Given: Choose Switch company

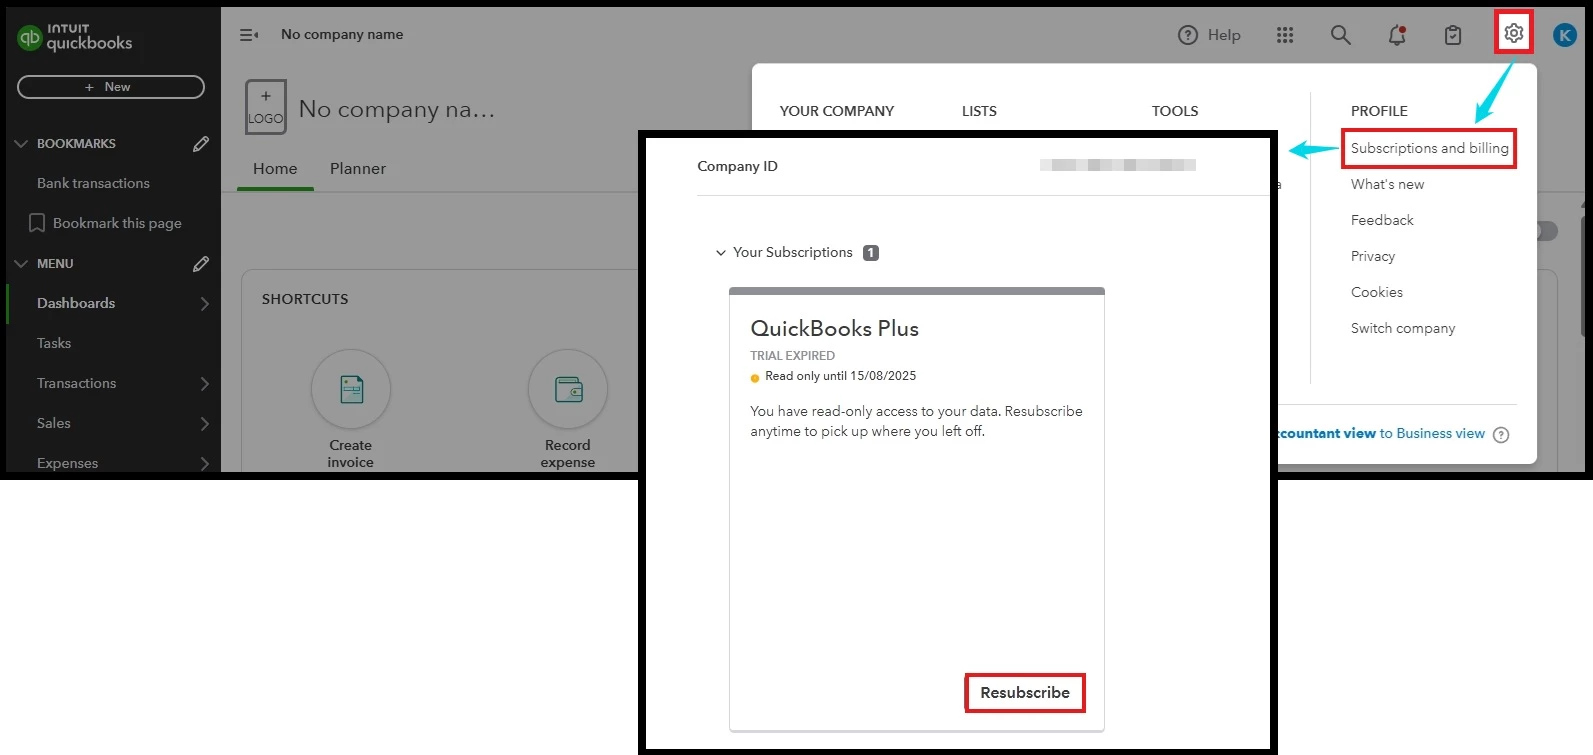Looking at the screenshot, I should (x=1403, y=328).
